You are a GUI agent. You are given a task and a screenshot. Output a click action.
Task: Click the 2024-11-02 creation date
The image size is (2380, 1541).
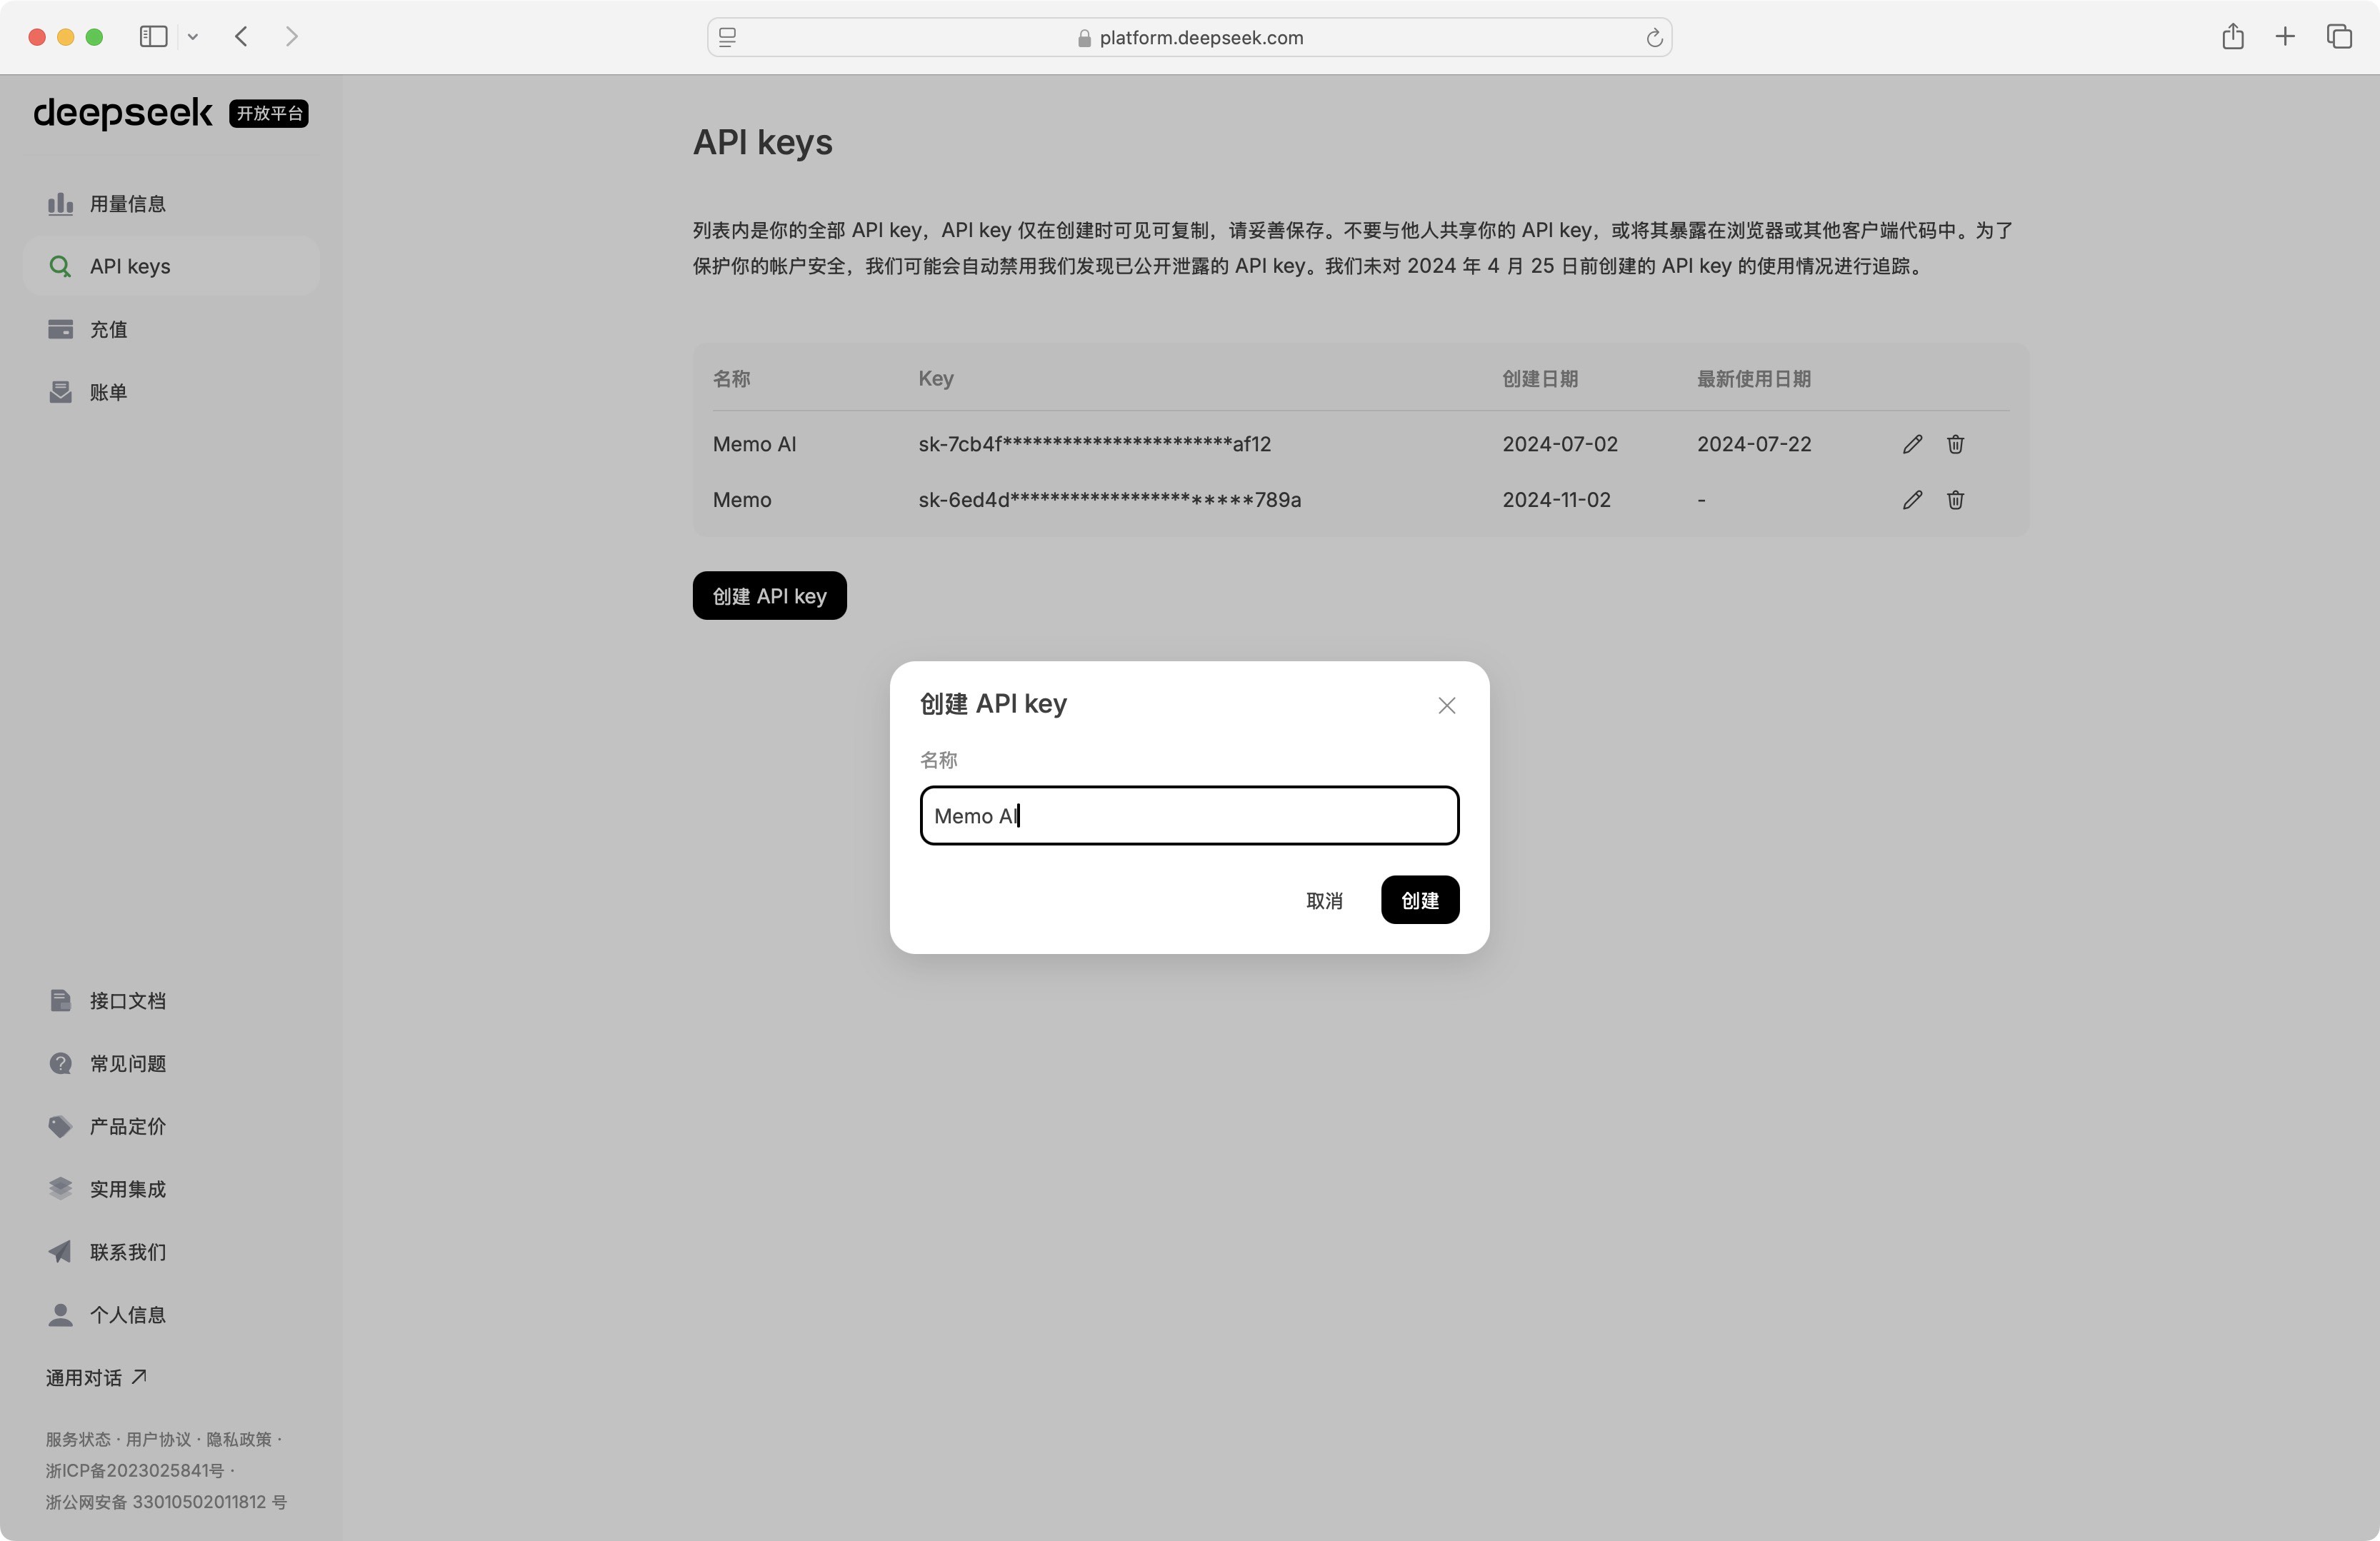1557,500
